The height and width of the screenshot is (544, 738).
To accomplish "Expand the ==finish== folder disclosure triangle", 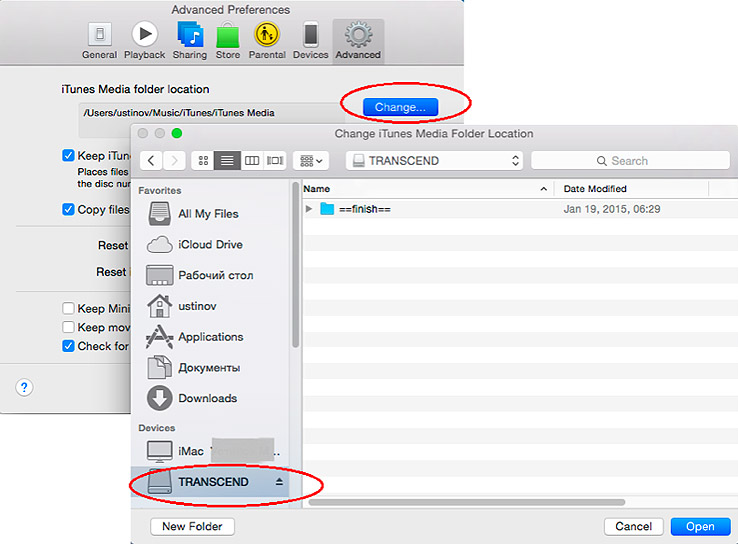I will (309, 208).
